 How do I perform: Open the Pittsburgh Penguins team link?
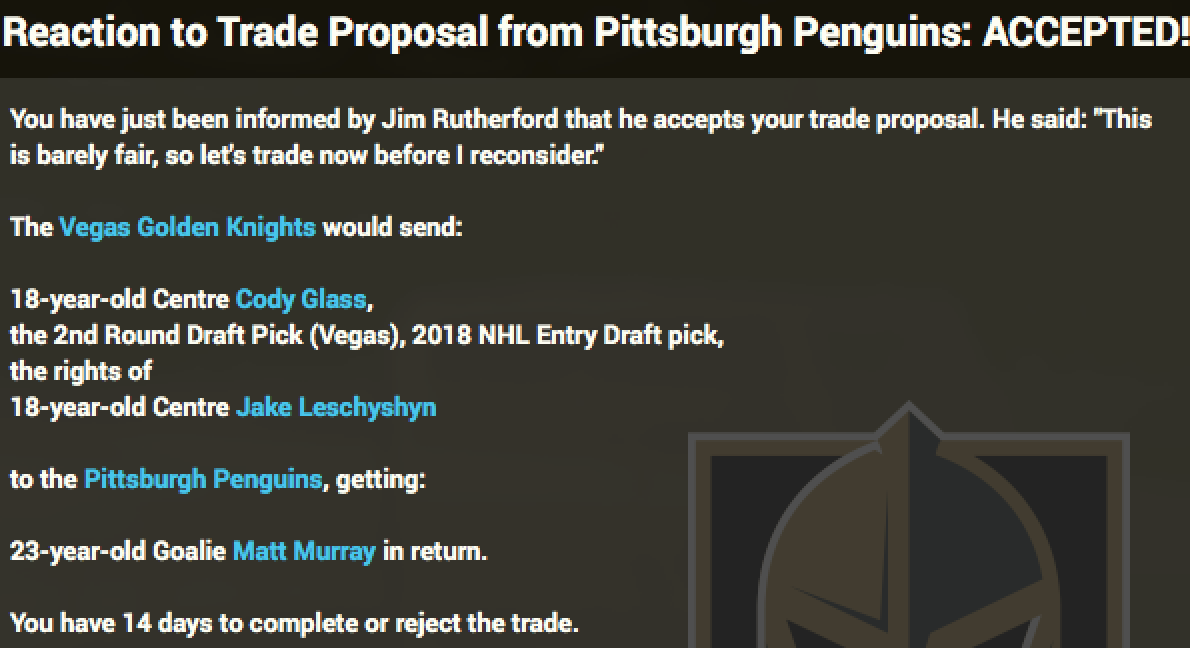click(203, 479)
